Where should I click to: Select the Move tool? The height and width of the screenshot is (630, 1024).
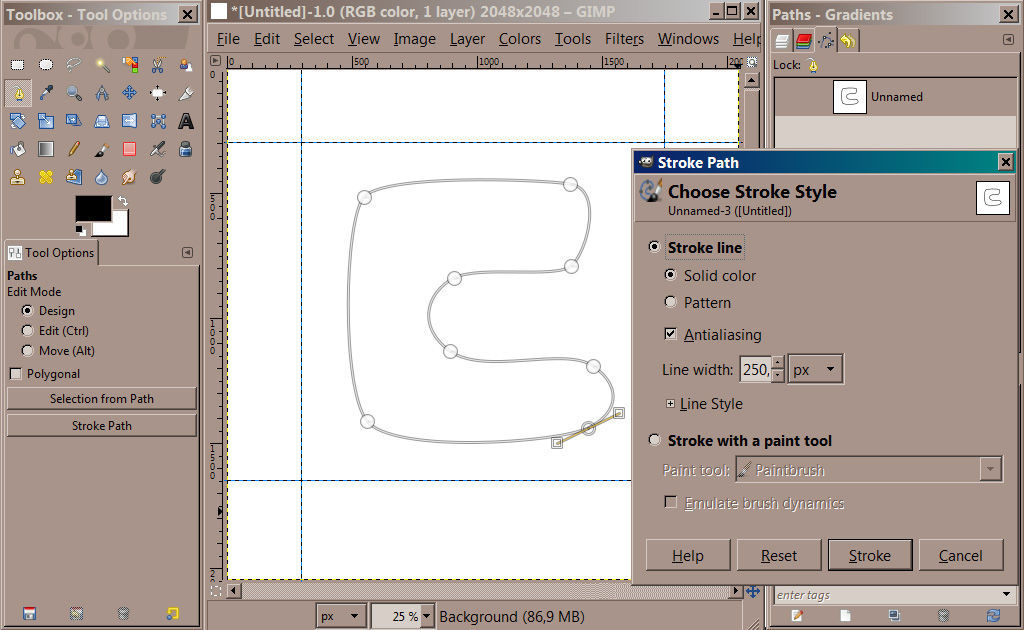(x=130, y=93)
